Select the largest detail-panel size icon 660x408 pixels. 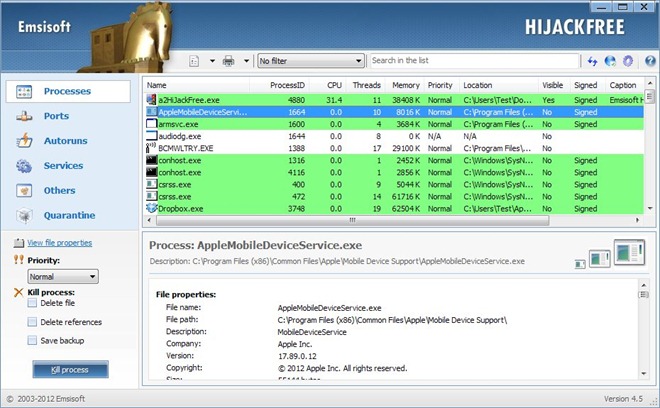coord(629,252)
